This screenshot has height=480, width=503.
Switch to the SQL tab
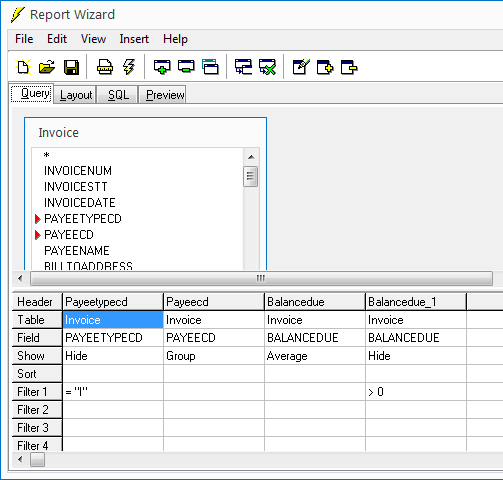tap(118, 95)
